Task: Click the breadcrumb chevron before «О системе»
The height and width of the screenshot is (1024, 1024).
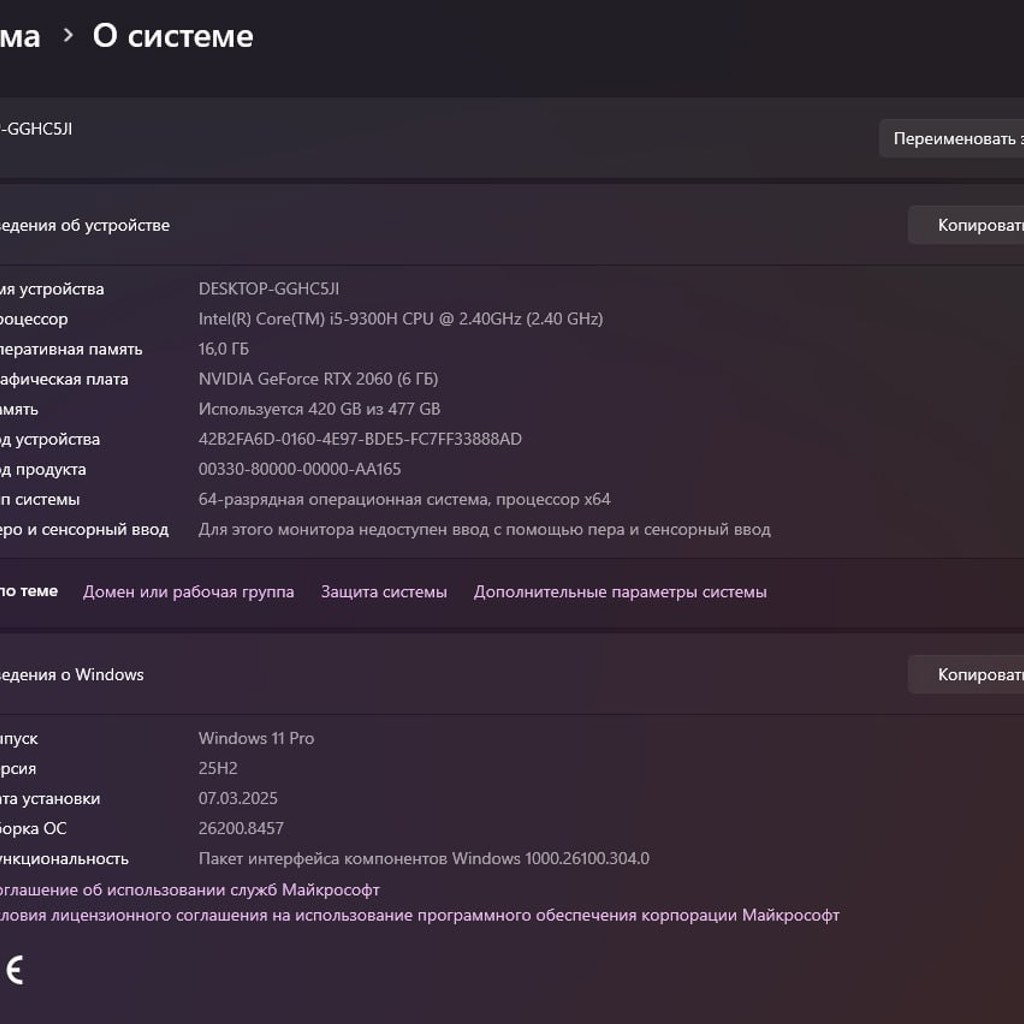Action: pos(68,35)
